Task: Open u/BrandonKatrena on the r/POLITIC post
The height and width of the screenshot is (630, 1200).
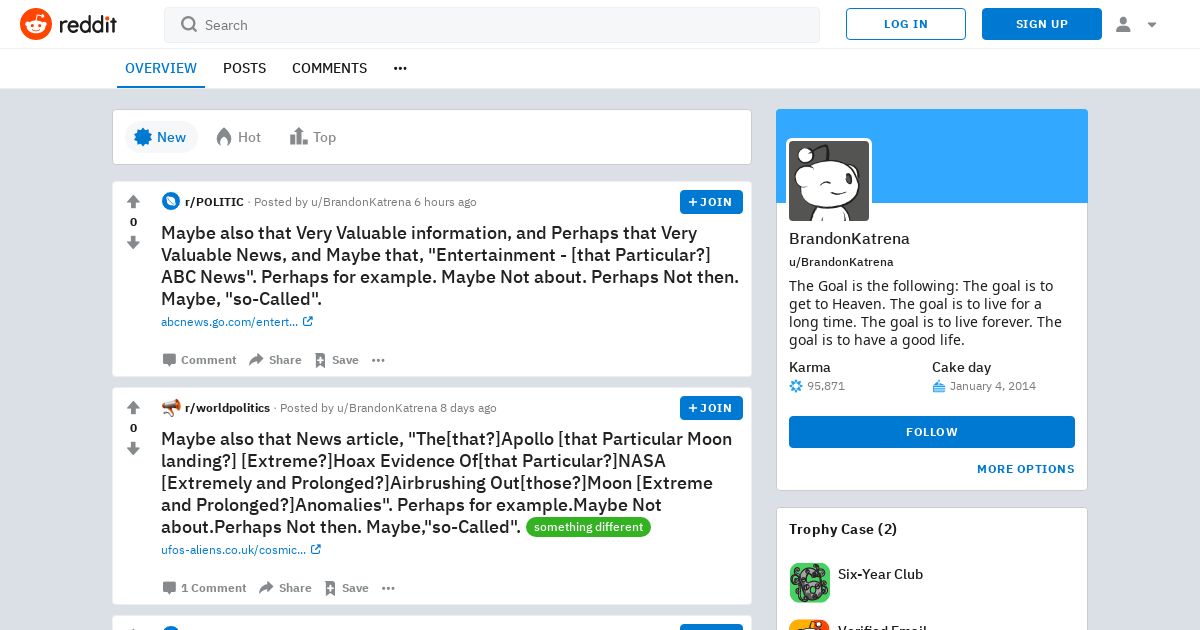Action: coord(360,202)
